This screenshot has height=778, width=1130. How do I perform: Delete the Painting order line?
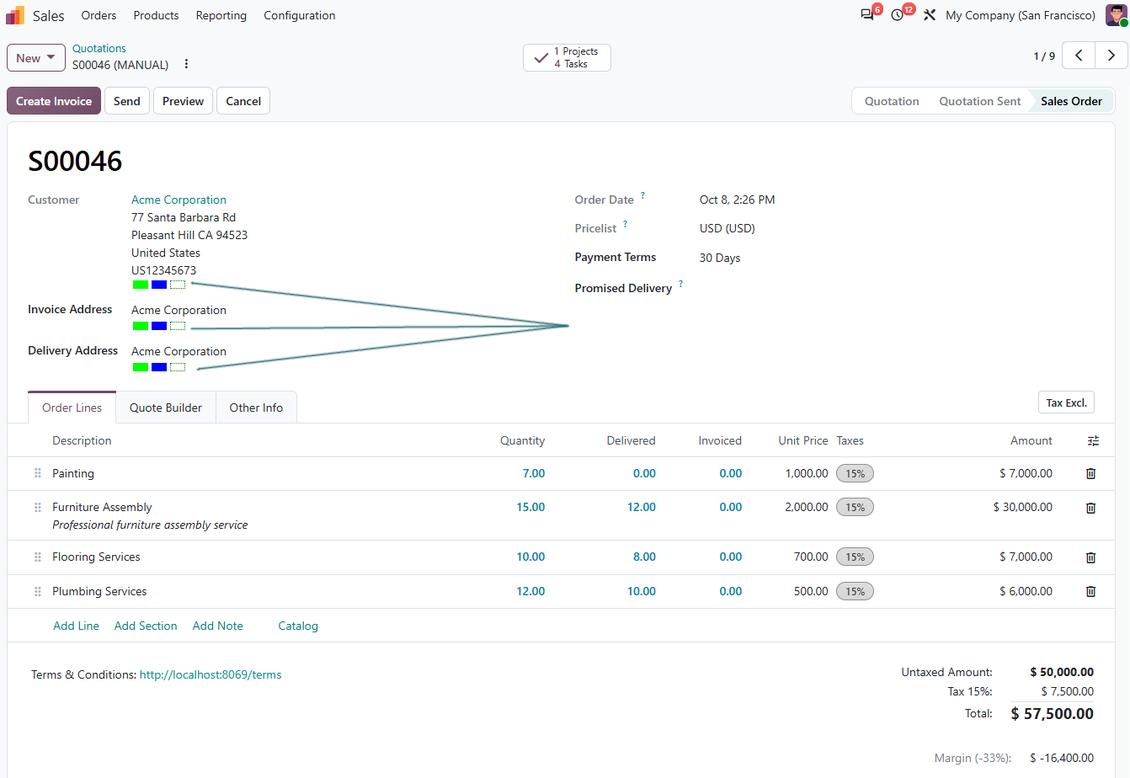pos(1091,474)
